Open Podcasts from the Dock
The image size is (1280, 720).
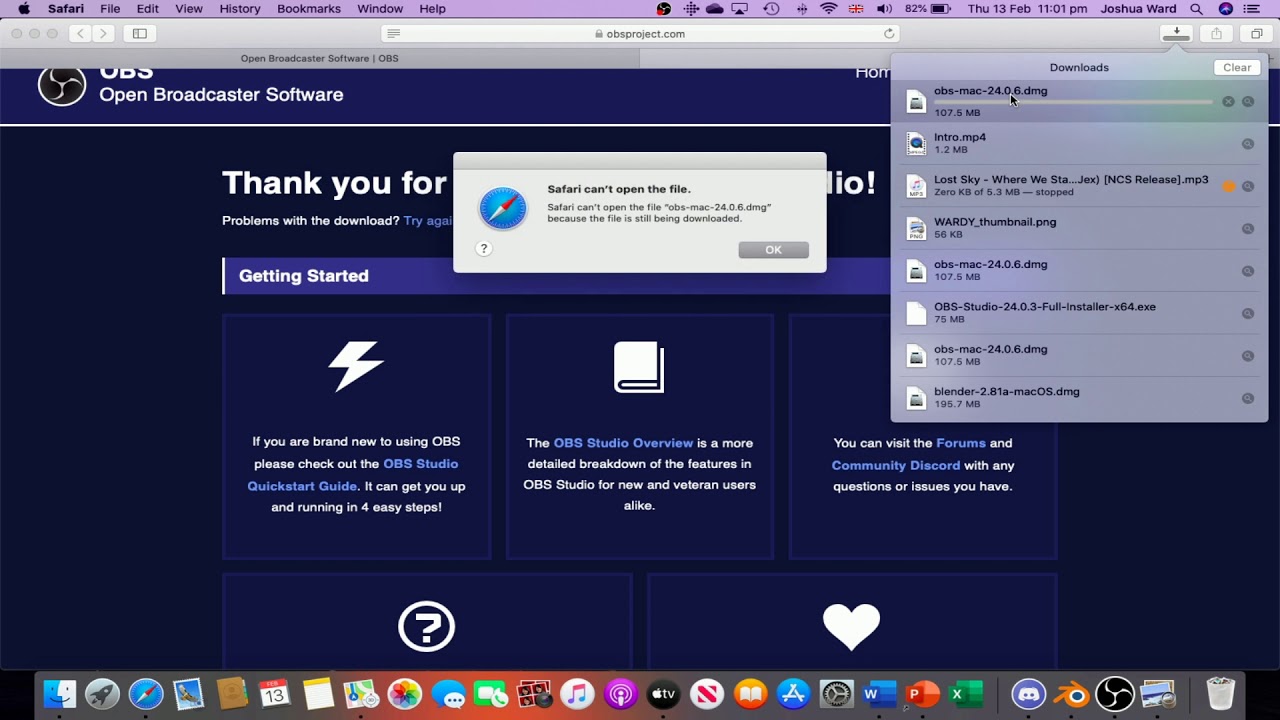tap(620, 693)
